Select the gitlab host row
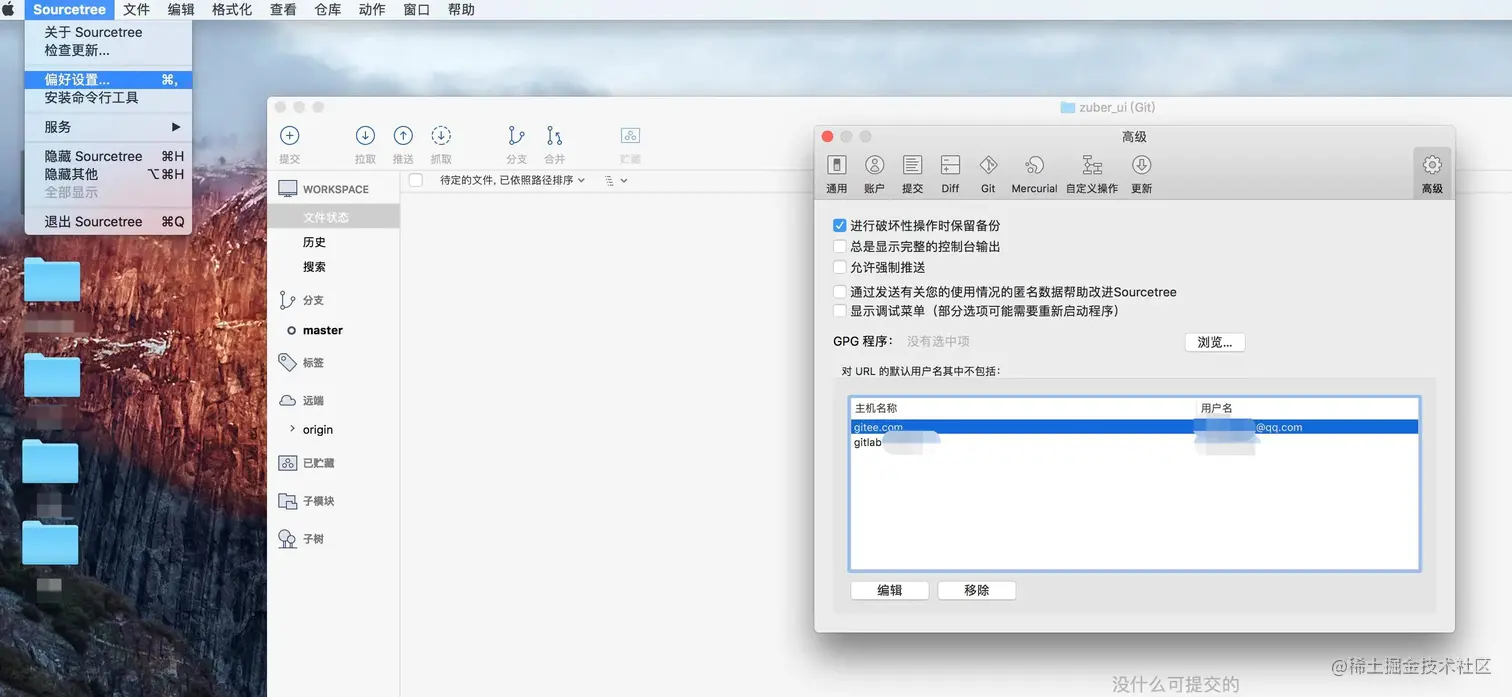This screenshot has width=1512, height=697. pyautogui.click(x=1134, y=443)
